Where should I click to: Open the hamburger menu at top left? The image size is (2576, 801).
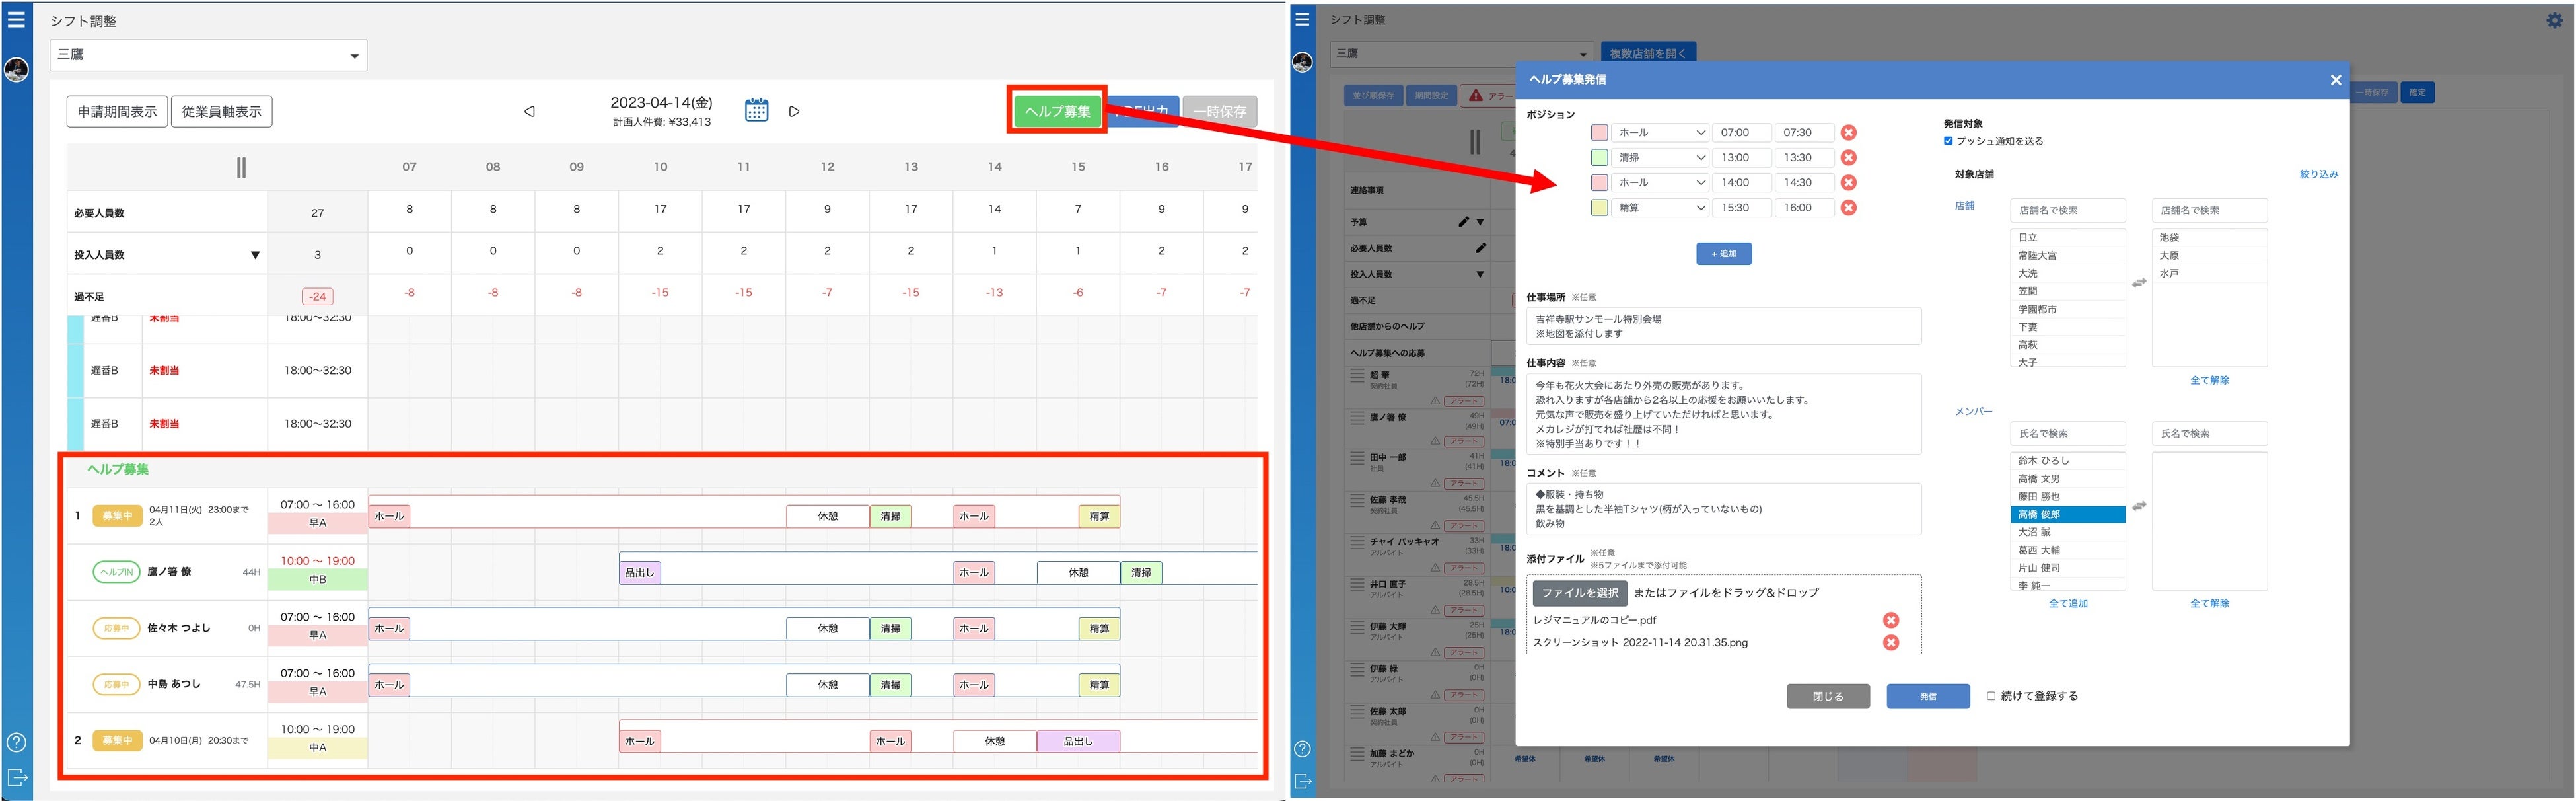coord(16,19)
